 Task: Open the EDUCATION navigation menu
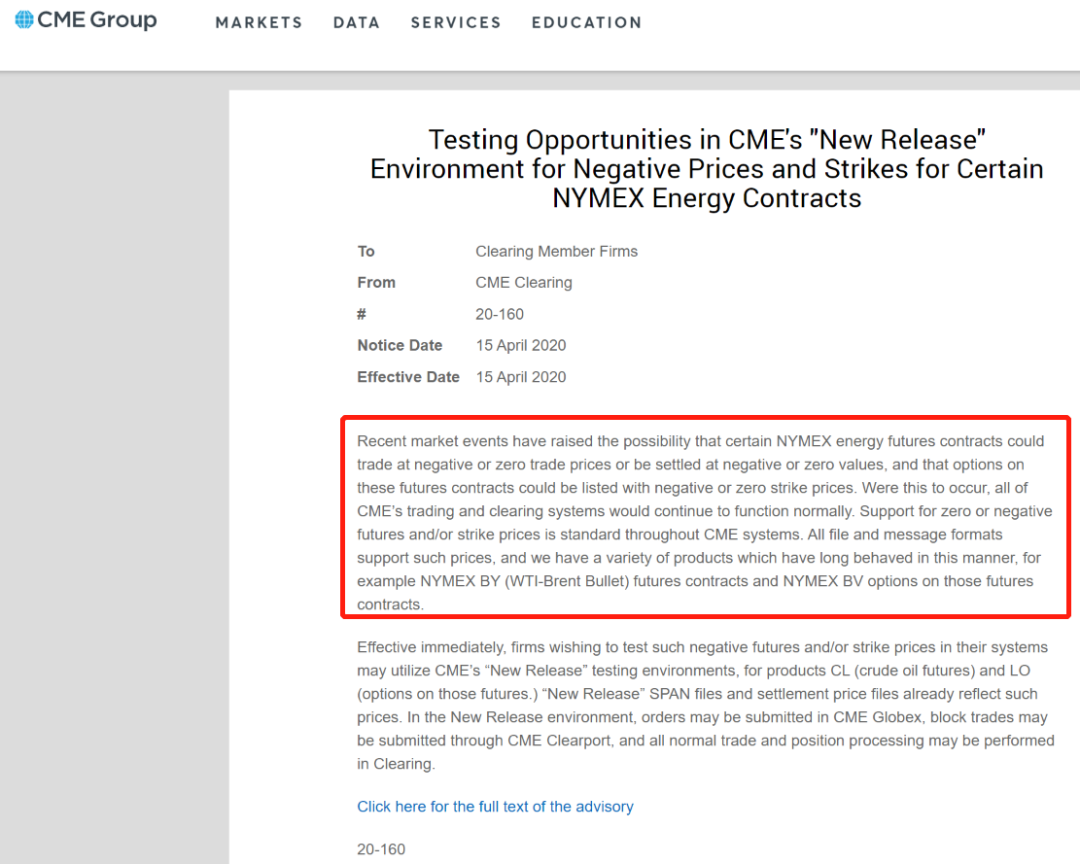[587, 22]
